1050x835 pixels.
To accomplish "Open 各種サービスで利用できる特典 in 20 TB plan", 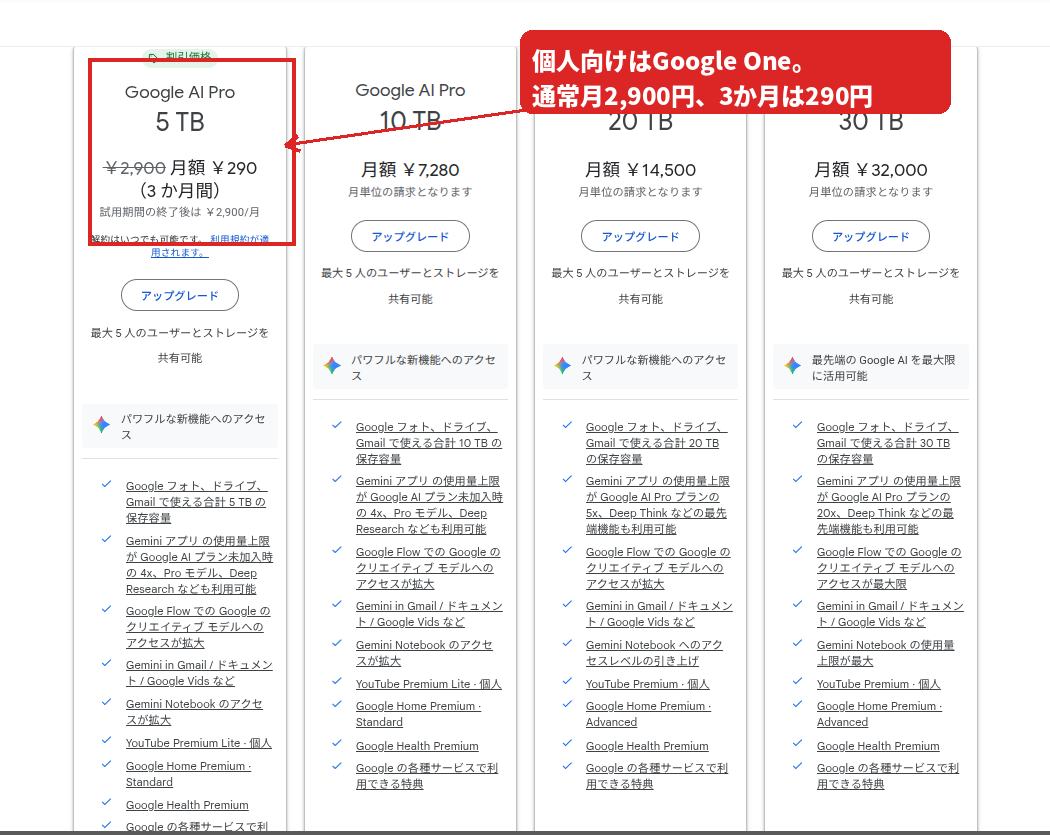I will (x=656, y=776).
